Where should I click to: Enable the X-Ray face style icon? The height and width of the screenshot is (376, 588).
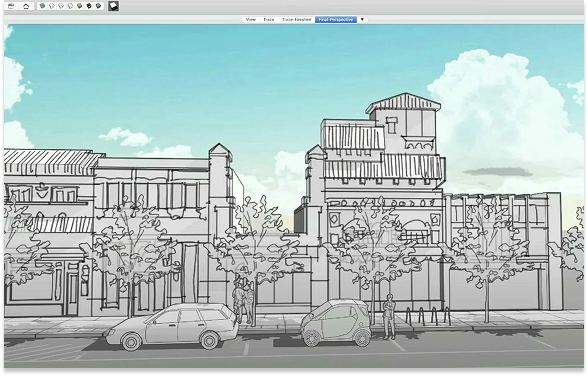click(42, 6)
